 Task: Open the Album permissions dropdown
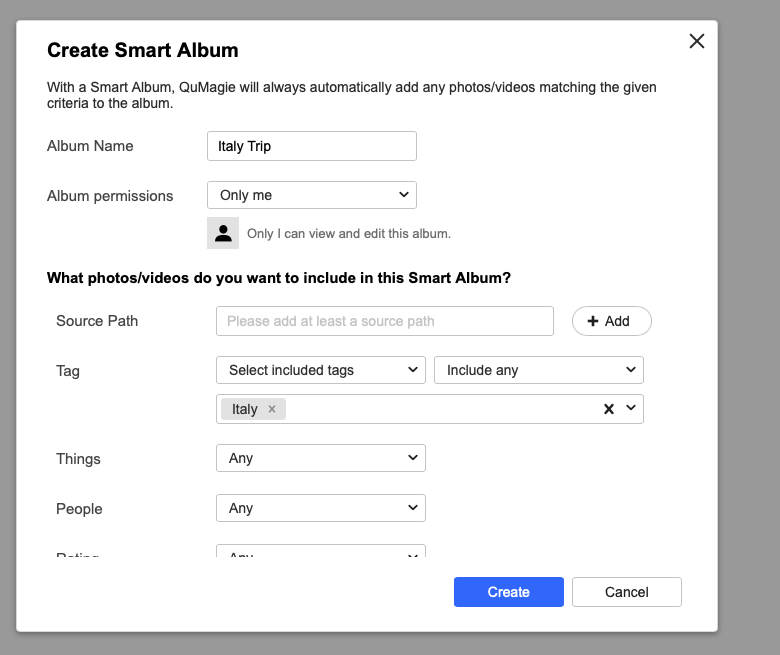[311, 195]
